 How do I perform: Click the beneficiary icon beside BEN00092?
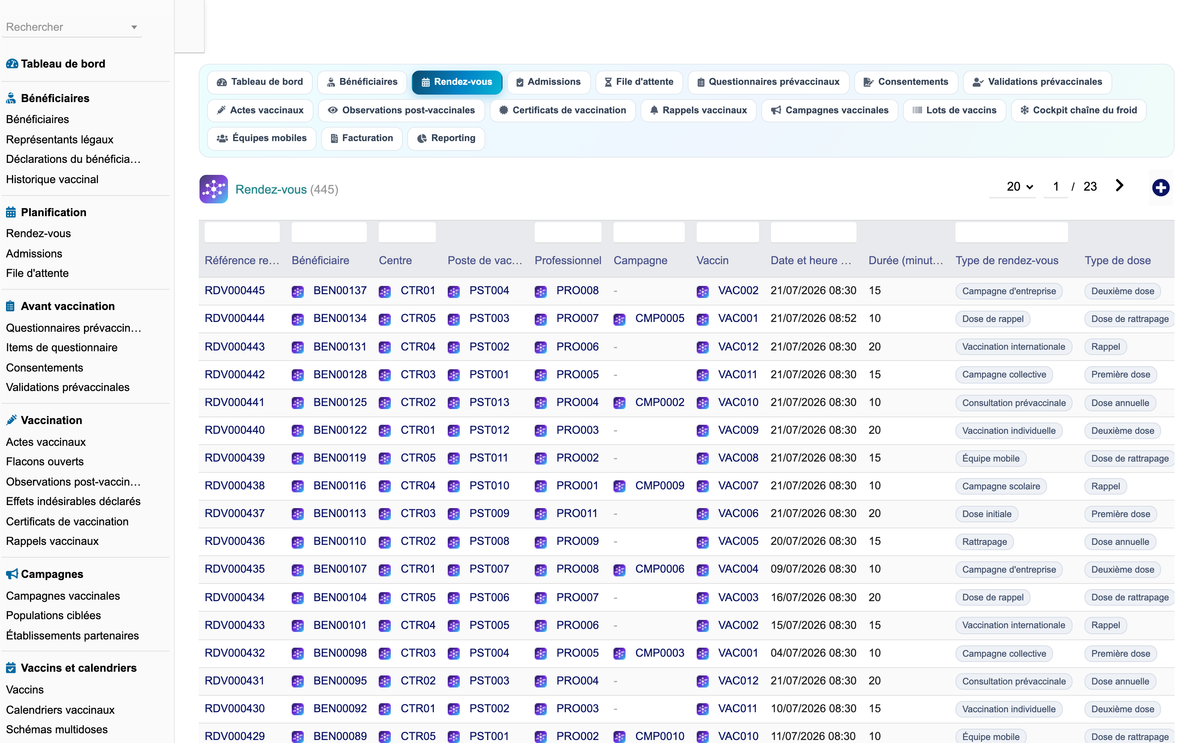coord(297,709)
